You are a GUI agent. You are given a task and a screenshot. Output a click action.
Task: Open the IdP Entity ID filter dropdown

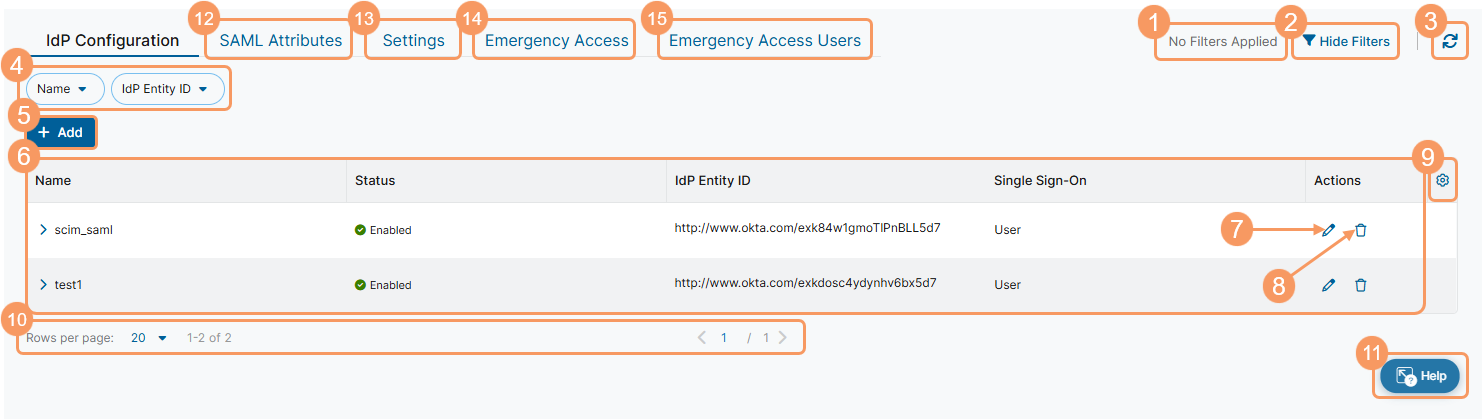[167, 89]
